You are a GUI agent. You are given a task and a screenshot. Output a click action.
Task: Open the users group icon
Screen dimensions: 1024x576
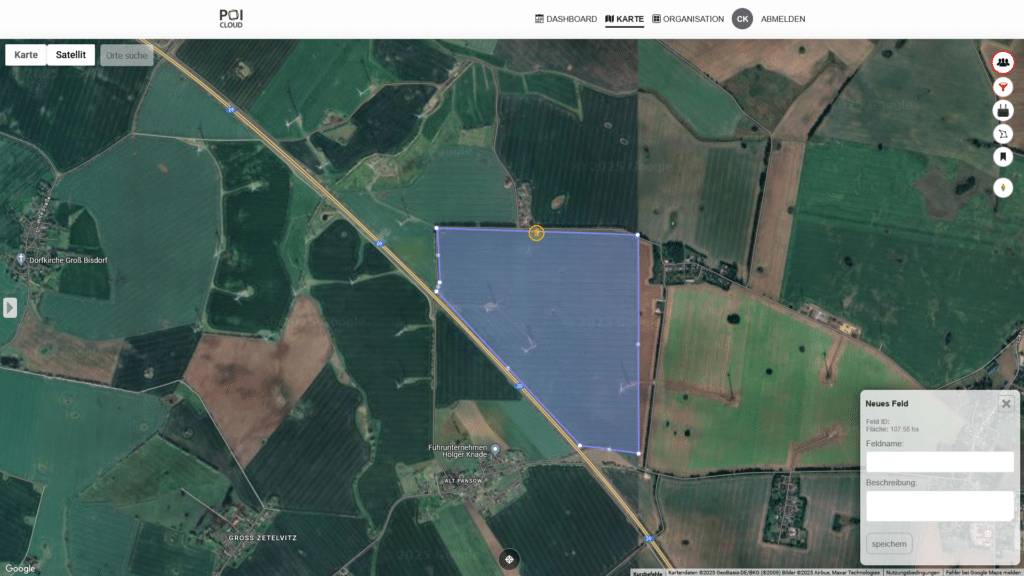pyautogui.click(x=1002, y=62)
